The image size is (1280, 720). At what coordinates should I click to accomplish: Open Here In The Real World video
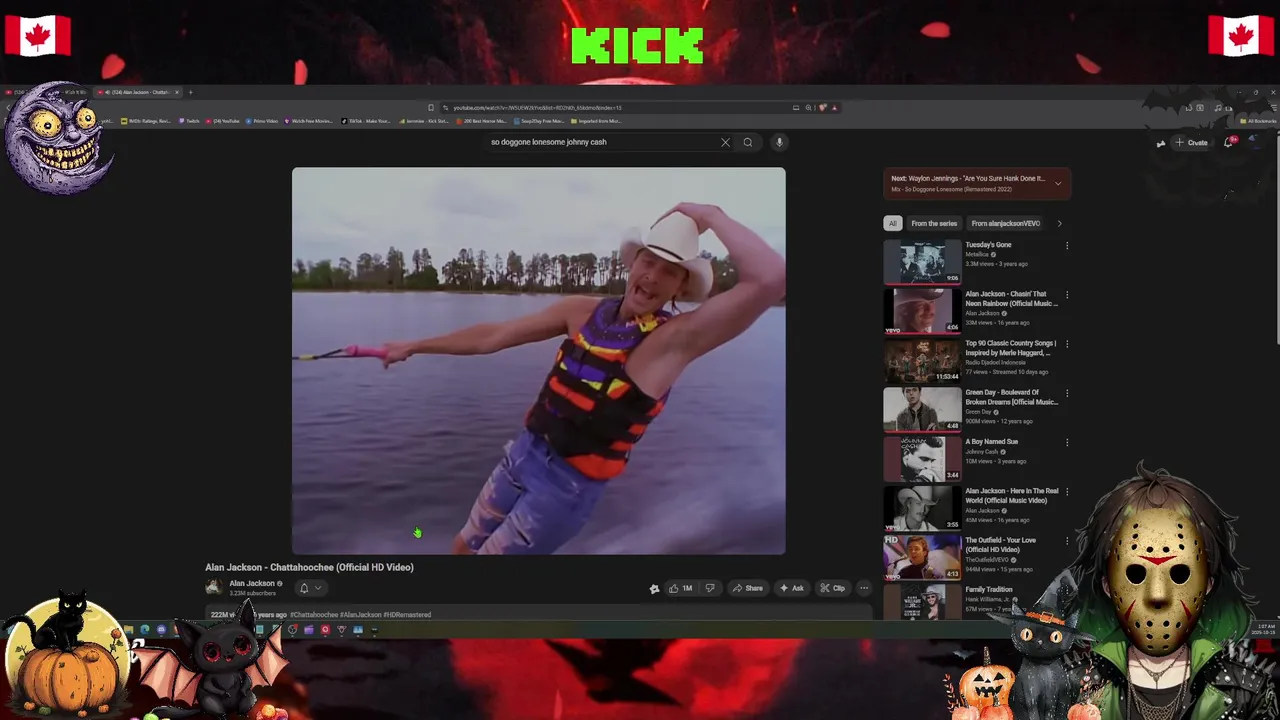pos(922,507)
